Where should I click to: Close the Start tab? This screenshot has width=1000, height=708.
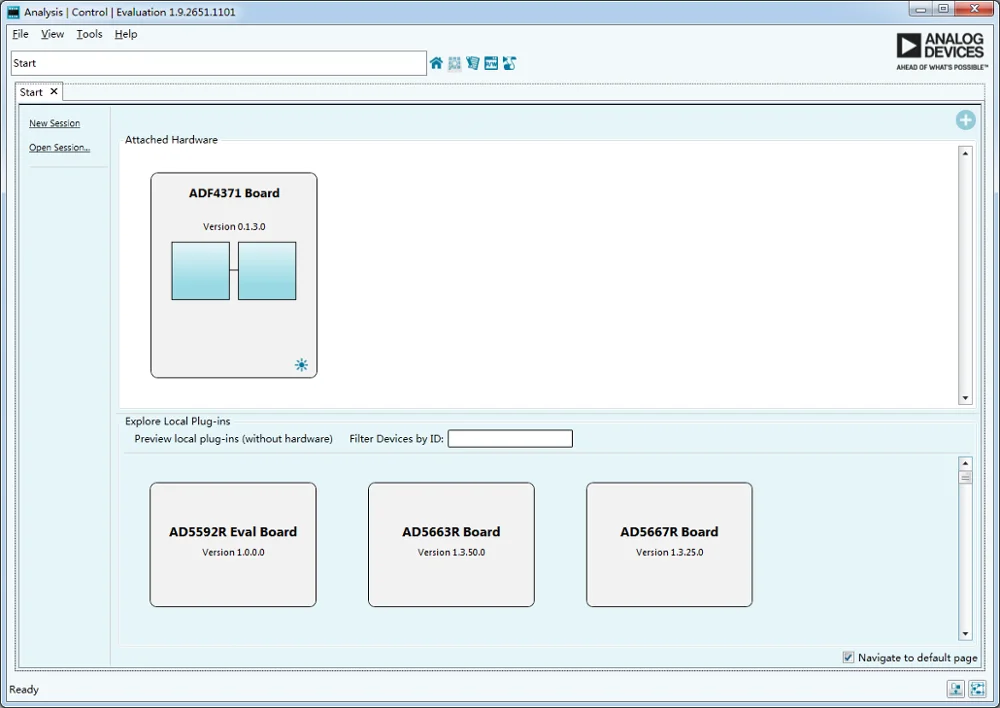[x=54, y=92]
